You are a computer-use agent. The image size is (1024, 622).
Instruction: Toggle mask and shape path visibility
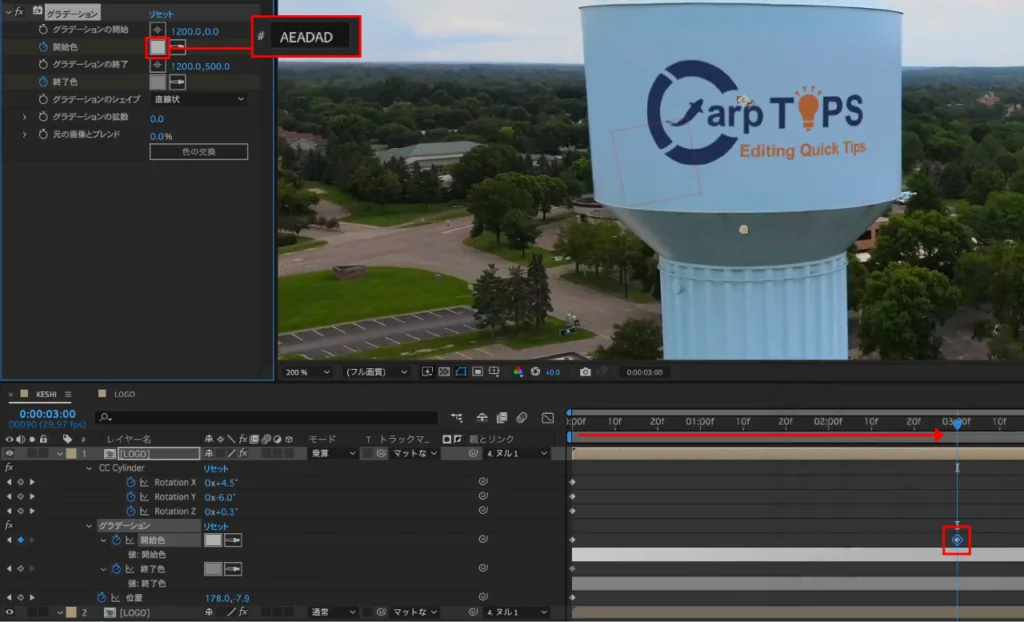click(x=461, y=372)
